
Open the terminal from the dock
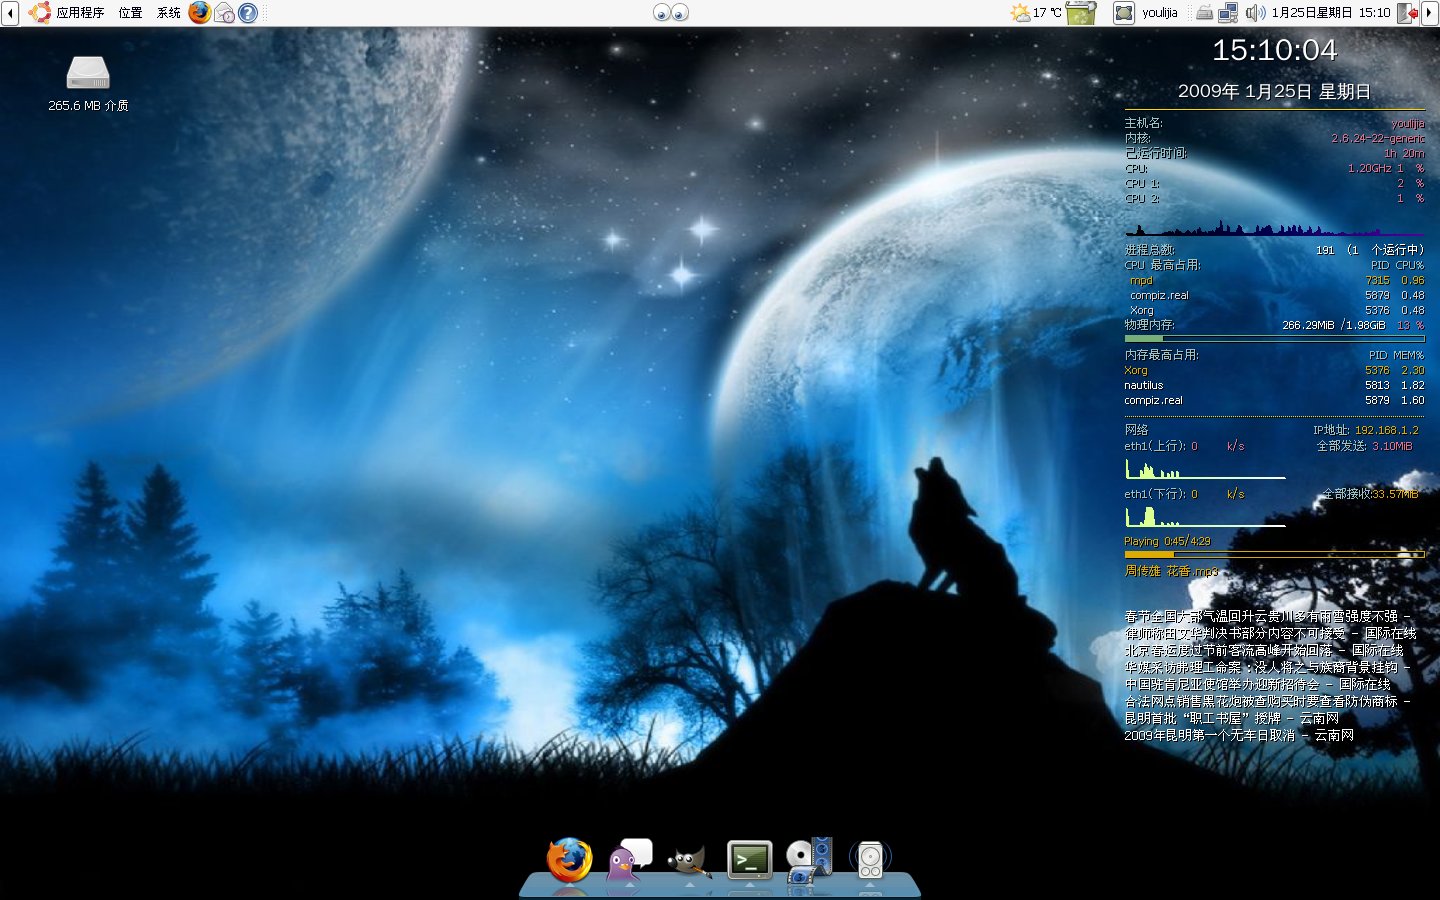click(750, 859)
